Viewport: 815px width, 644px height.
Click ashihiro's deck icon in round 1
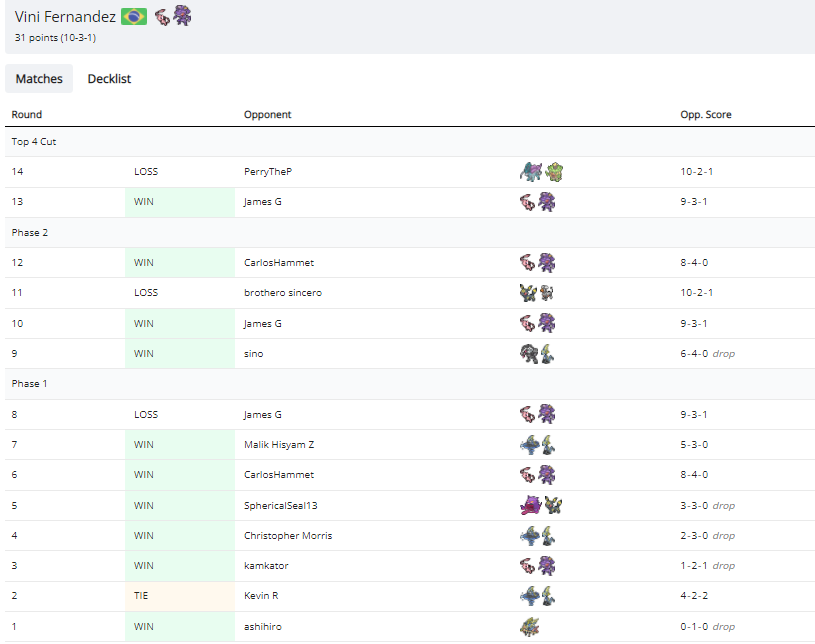tap(530, 626)
